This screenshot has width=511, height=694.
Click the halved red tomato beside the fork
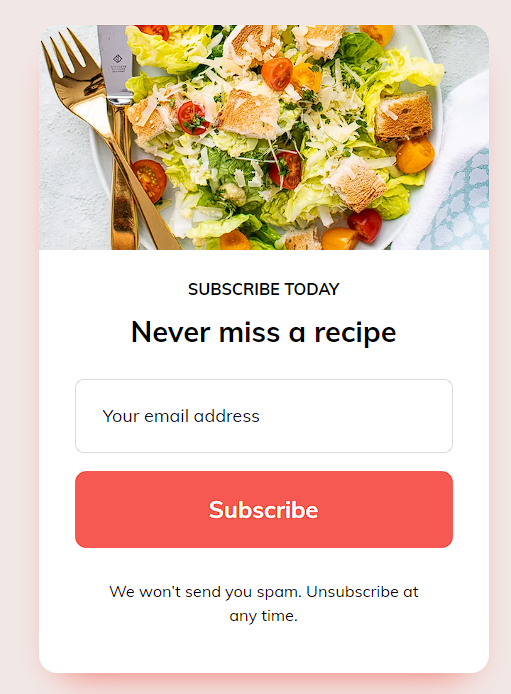150,180
